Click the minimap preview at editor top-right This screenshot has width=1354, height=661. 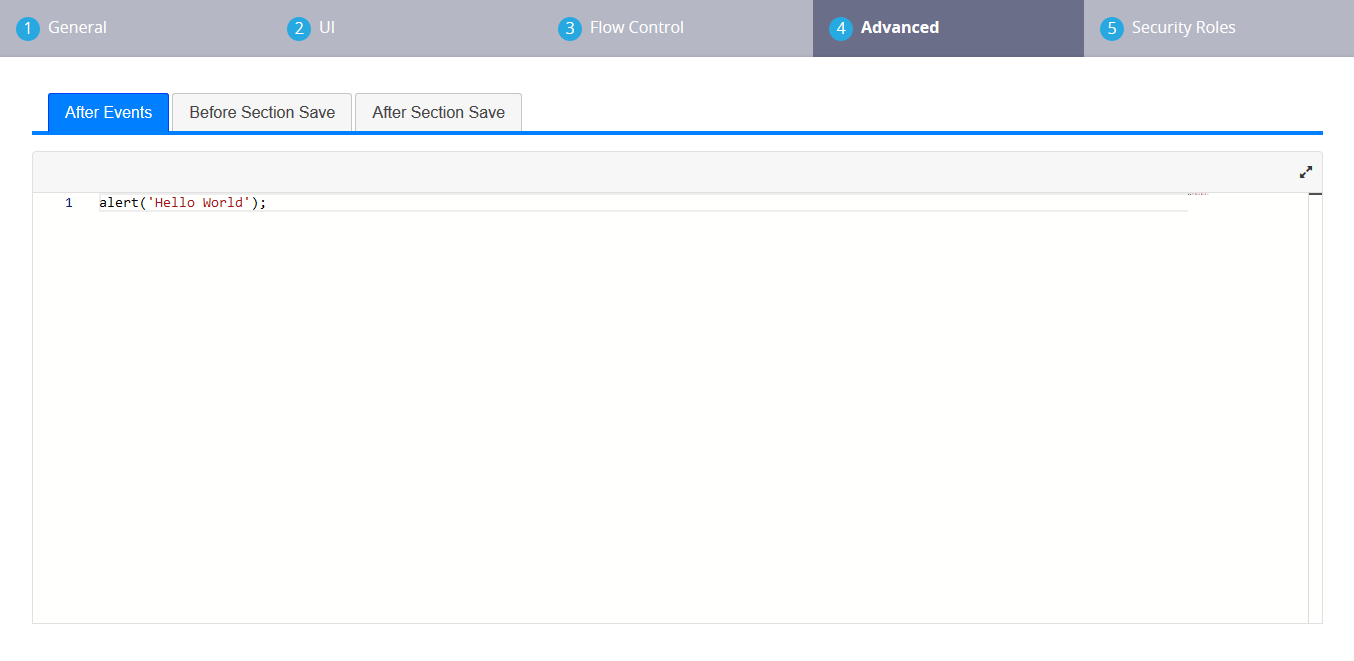point(1197,194)
